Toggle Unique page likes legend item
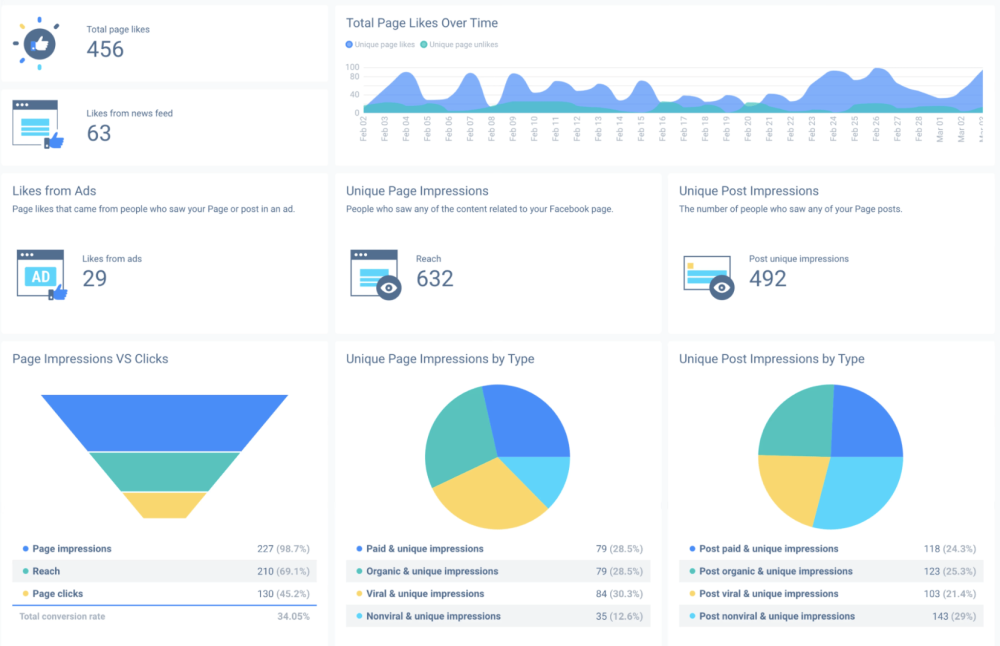Screen dimensions: 1000x646 (381, 44)
